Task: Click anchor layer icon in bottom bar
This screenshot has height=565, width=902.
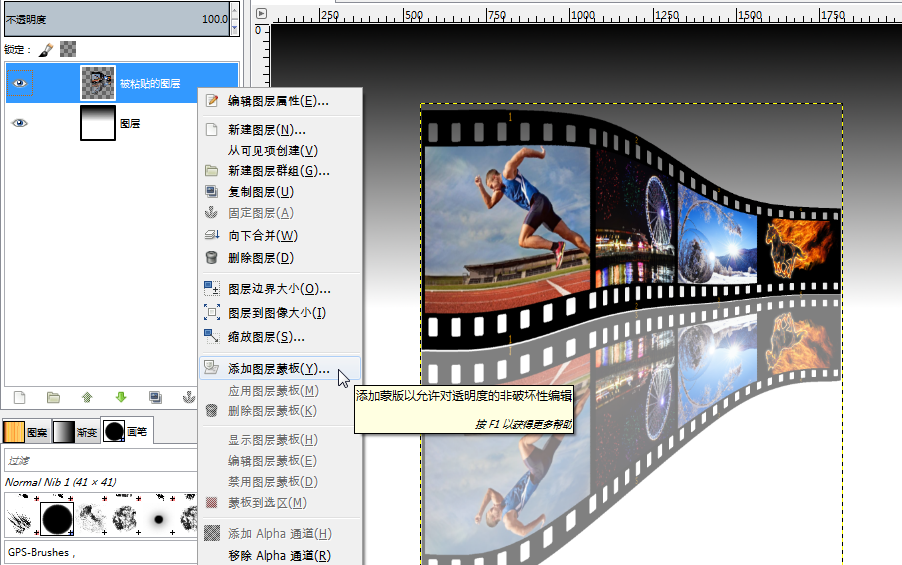Action: click(189, 398)
